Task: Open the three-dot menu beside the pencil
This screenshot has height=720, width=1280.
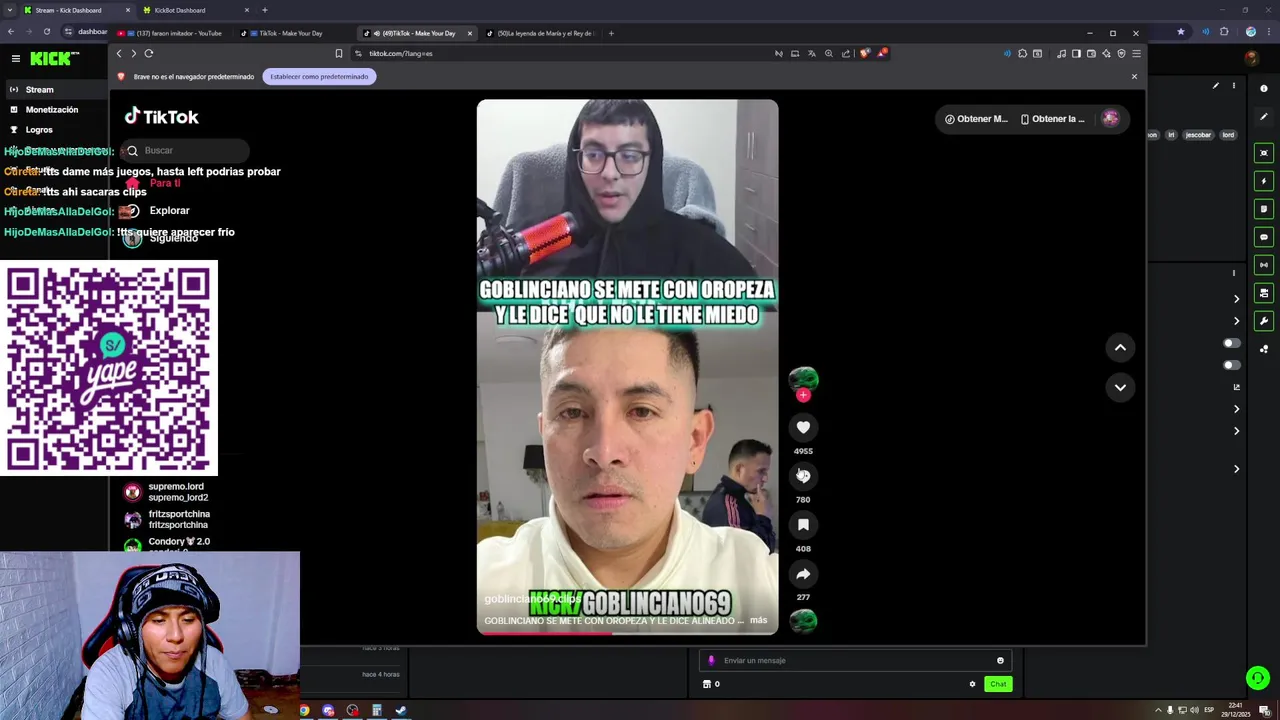Action: [1233, 86]
